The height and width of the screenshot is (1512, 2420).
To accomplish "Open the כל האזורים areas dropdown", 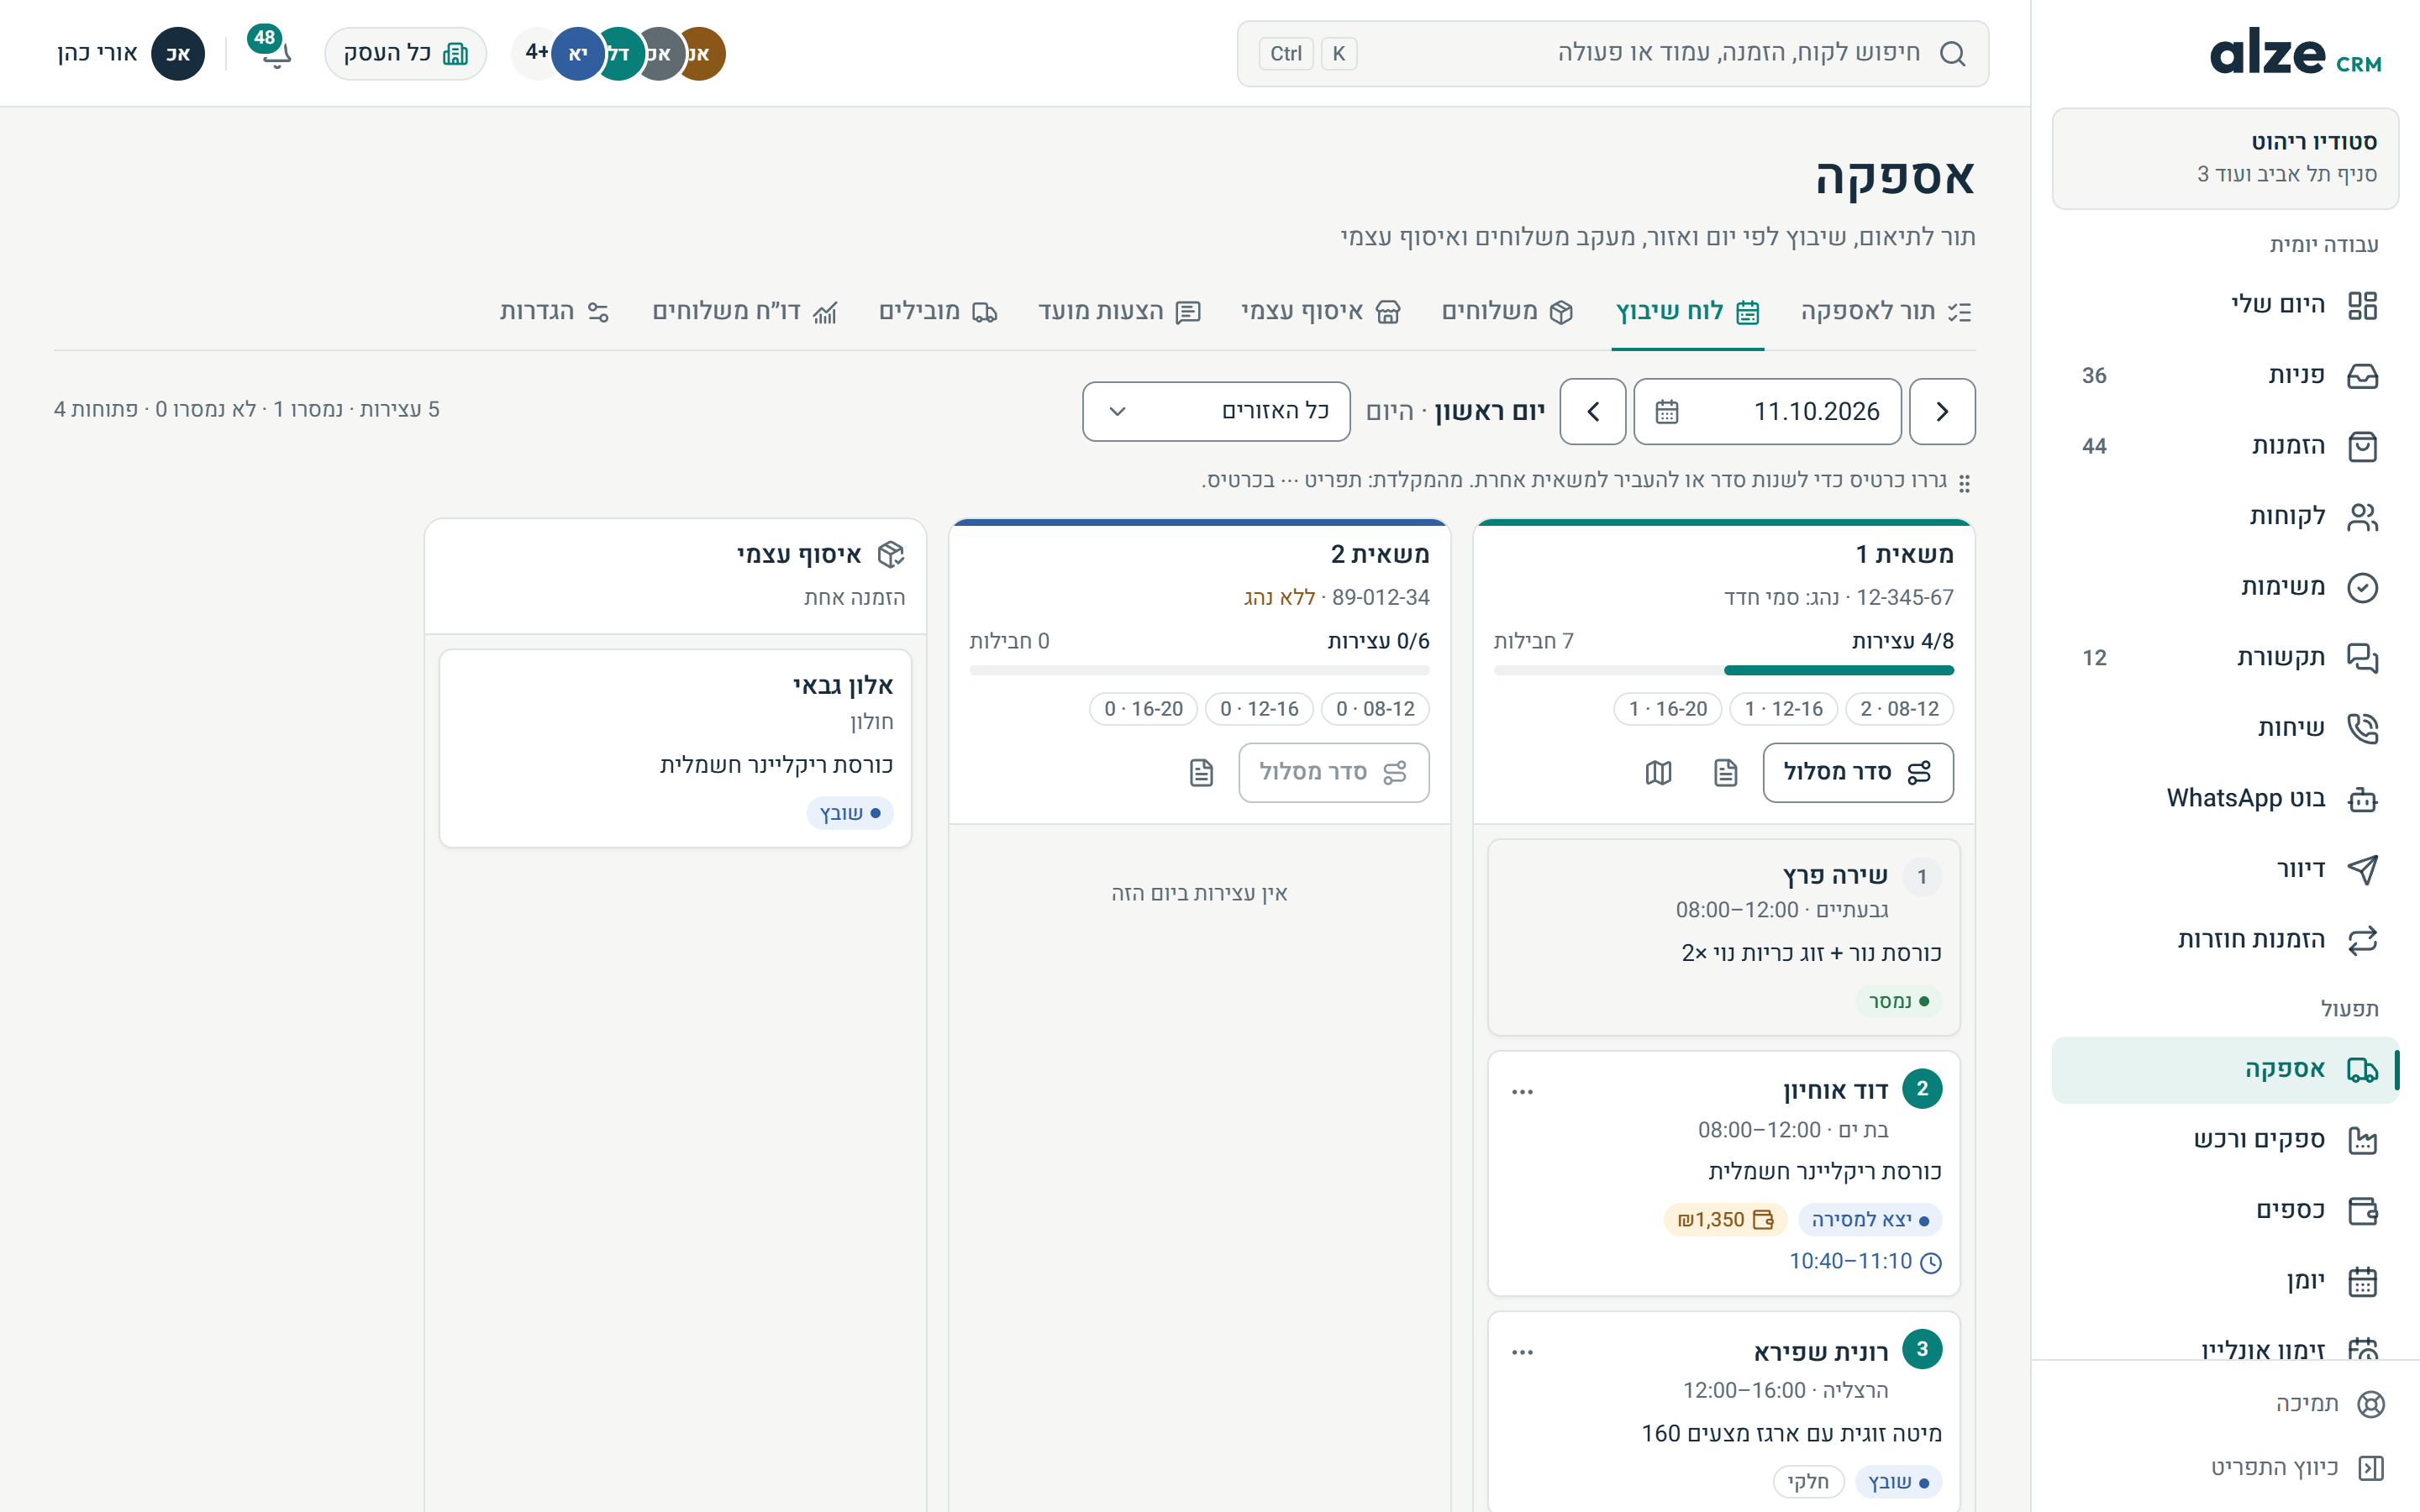I will tap(1216, 411).
